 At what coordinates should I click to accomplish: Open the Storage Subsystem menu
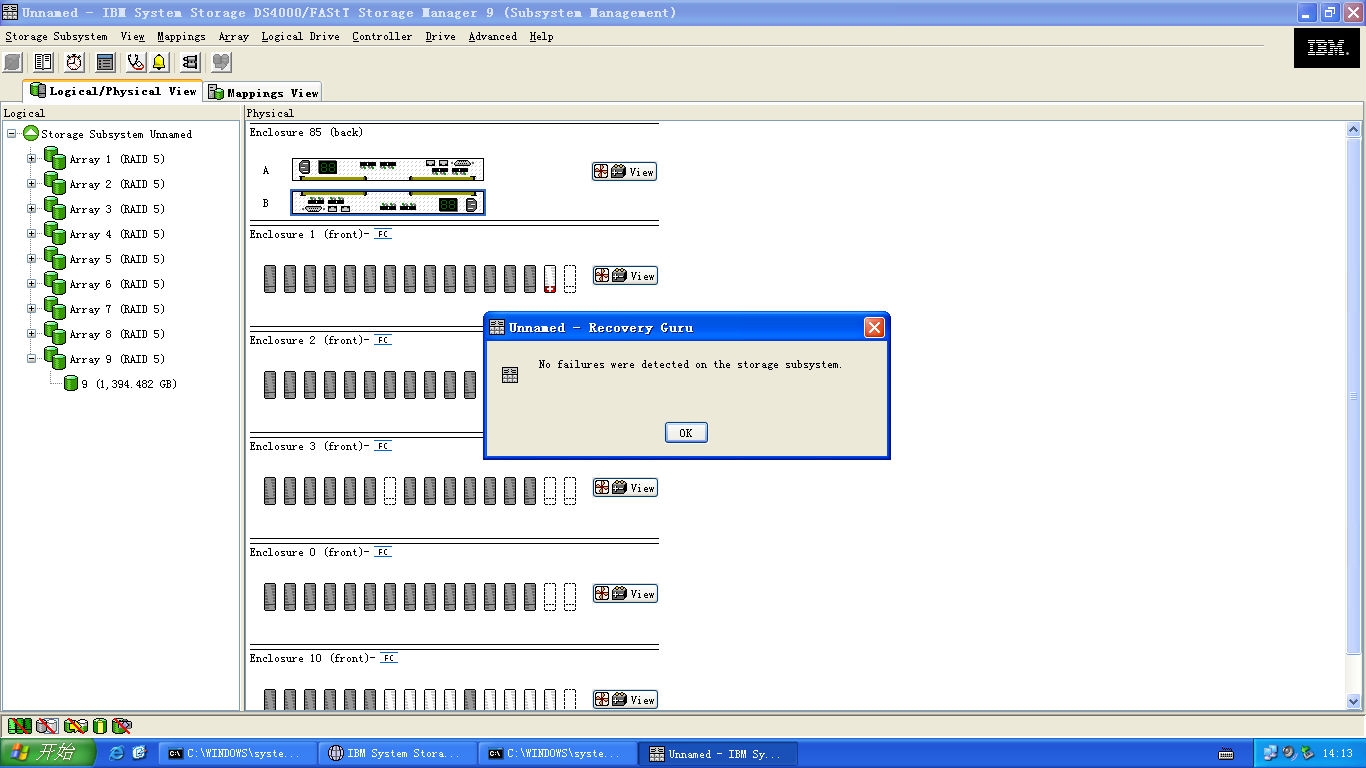point(56,36)
